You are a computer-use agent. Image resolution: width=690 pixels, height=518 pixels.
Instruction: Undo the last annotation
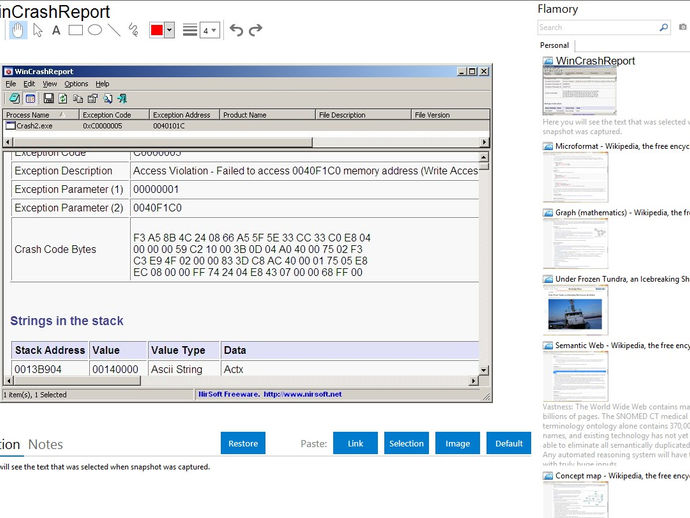(x=236, y=30)
